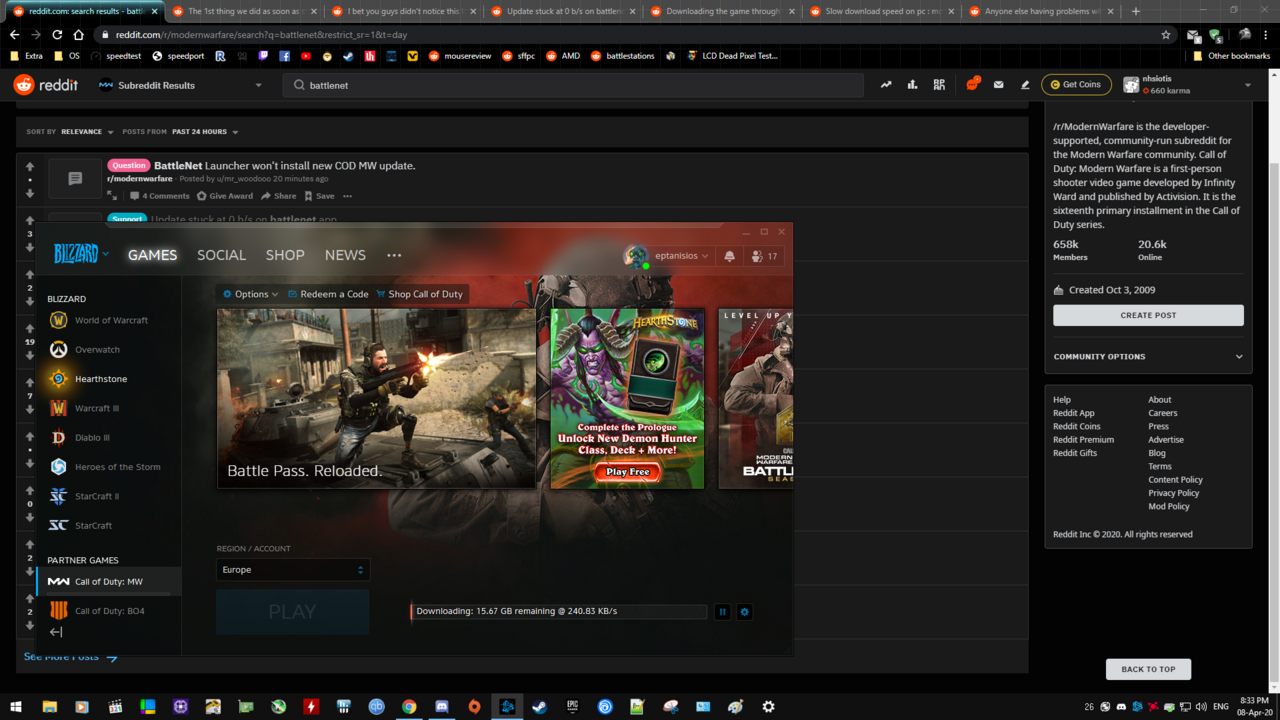The width and height of the screenshot is (1280, 720).
Task: Upvote the BattleNet Launcher won't install post
Action: coord(30,167)
